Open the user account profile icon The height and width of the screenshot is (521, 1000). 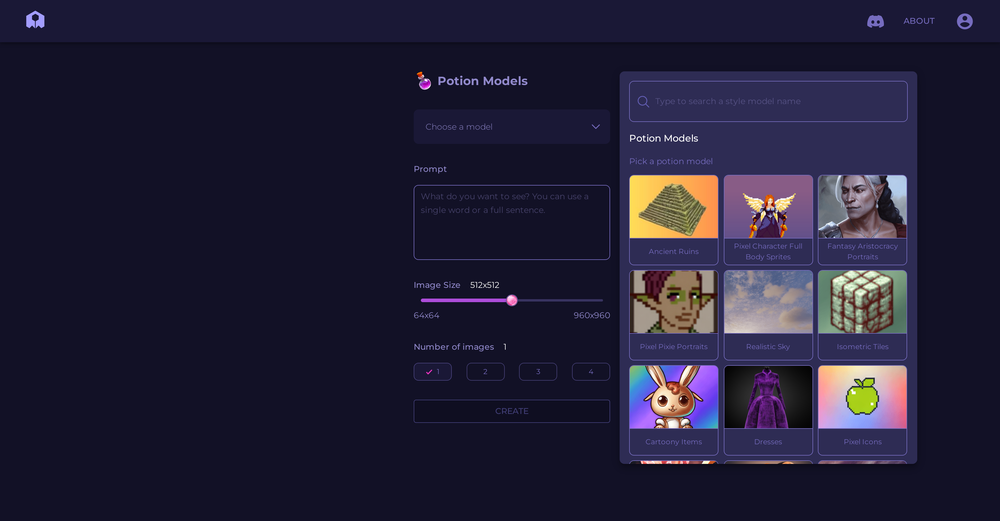[x=964, y=21]
